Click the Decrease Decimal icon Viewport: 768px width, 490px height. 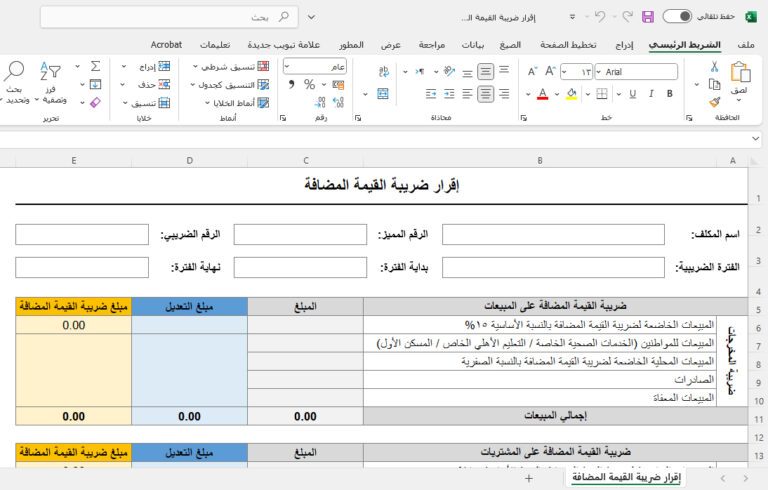(320, 102)
